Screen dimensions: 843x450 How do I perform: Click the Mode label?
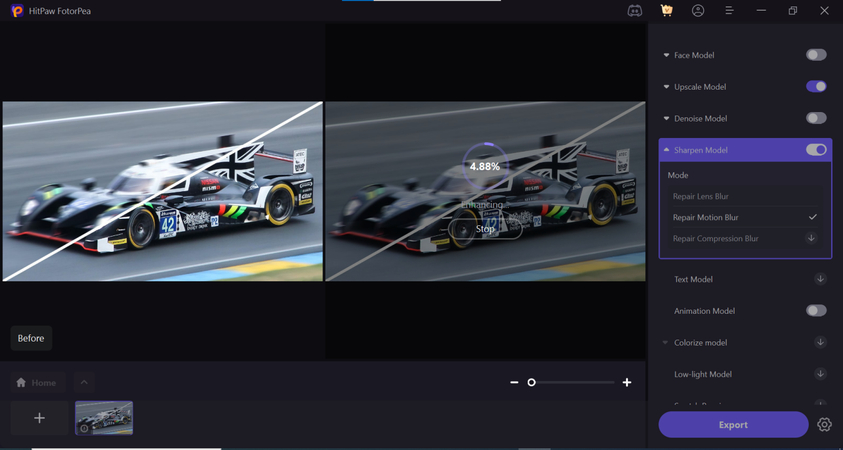tap(678, 175)
